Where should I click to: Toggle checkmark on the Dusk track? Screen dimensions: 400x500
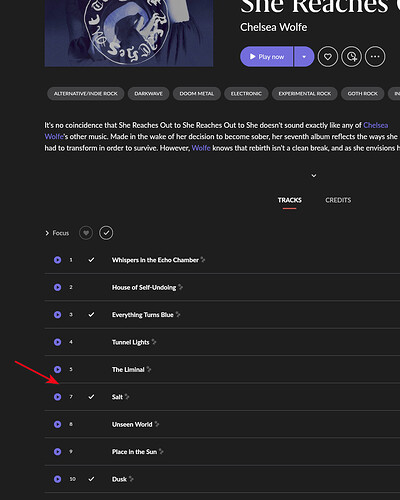91,479
